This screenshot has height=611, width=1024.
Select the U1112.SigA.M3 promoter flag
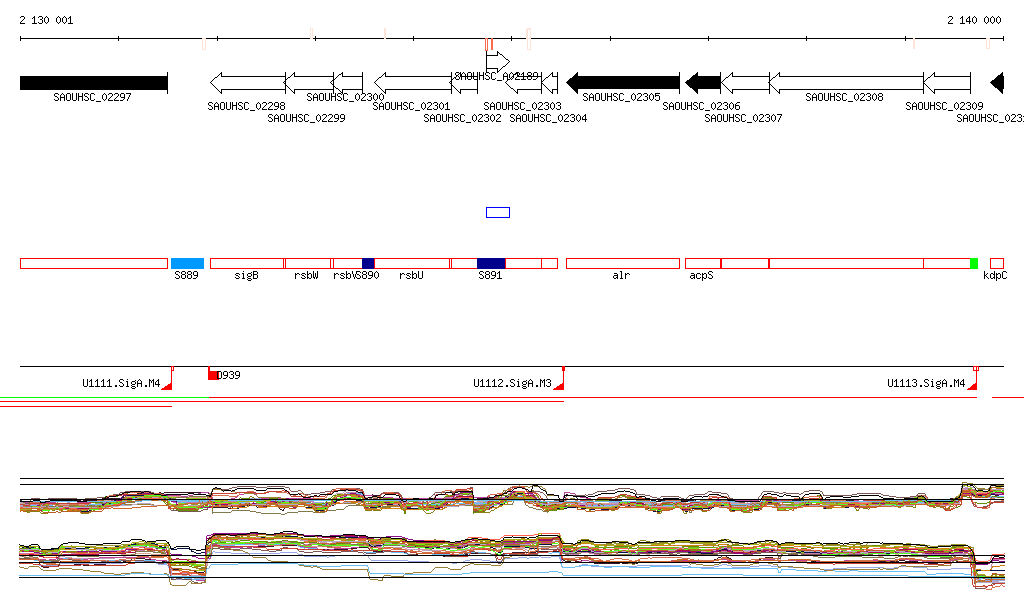tap(559, 384)
